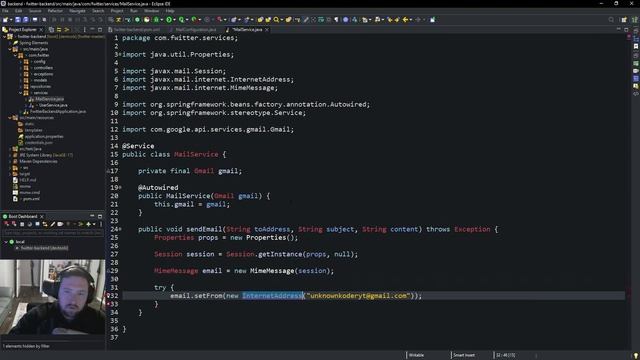Click the New file wizard icon

tap(5, 20)
